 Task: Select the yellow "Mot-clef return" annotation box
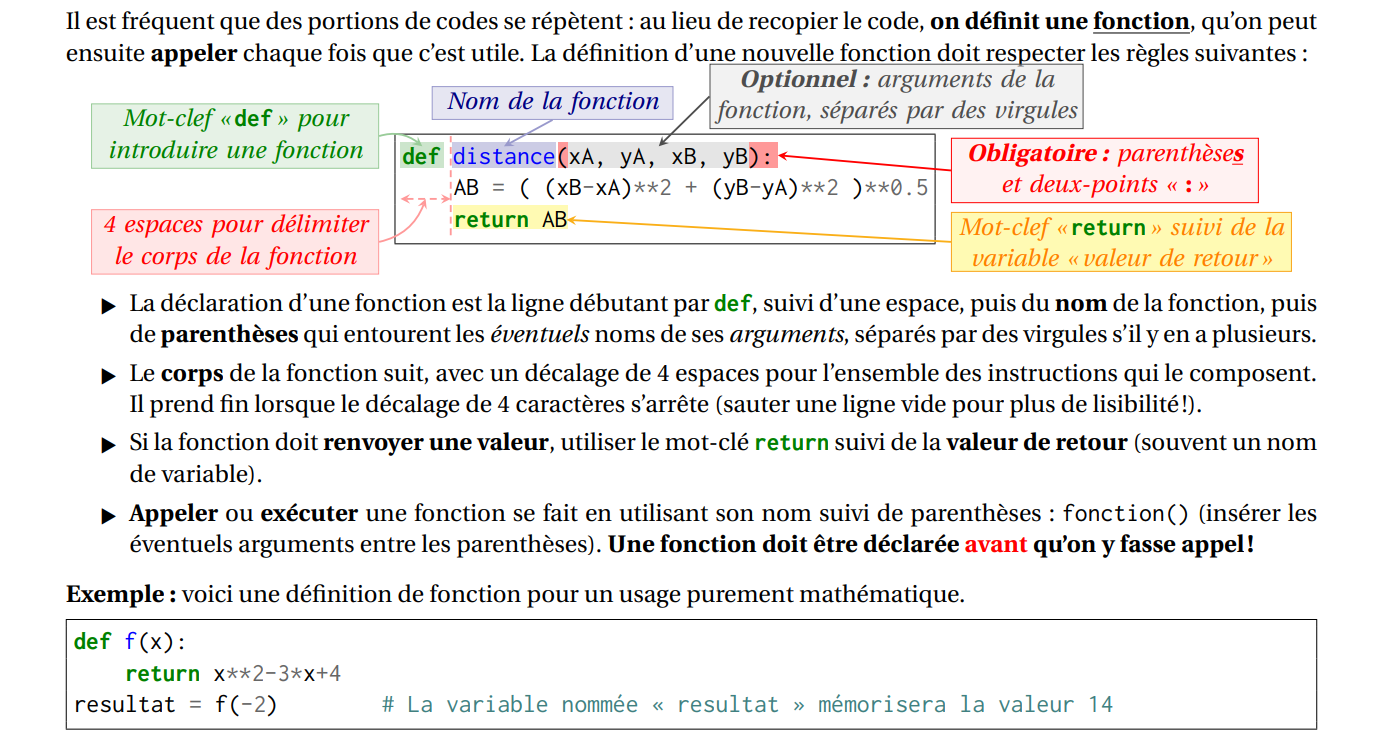click(x=1121, y=242)
